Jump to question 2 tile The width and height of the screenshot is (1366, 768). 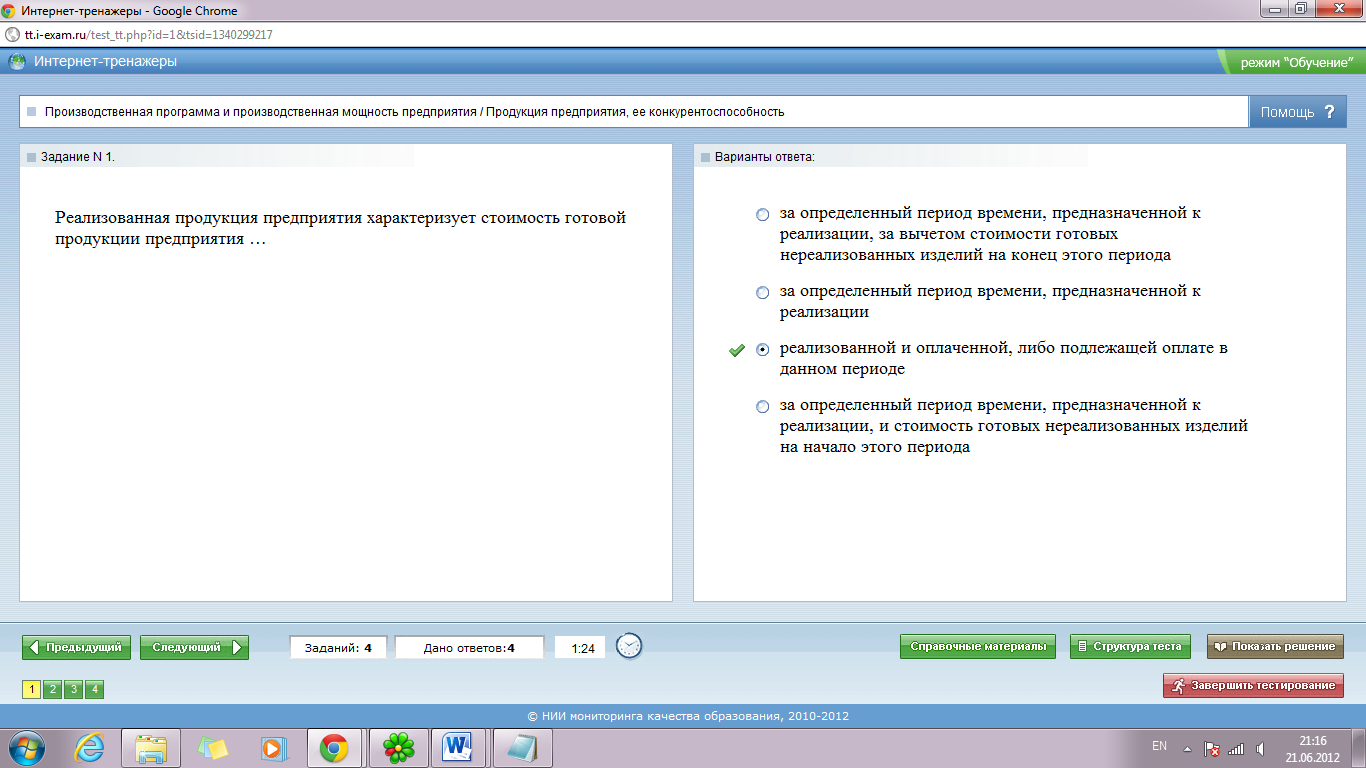coord(52,689)
